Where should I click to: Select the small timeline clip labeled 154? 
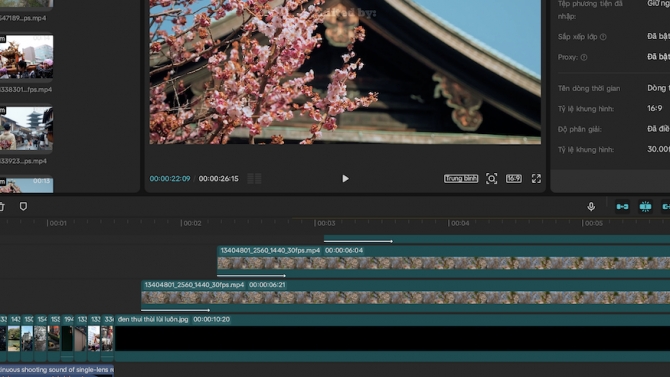coord(41,338)
